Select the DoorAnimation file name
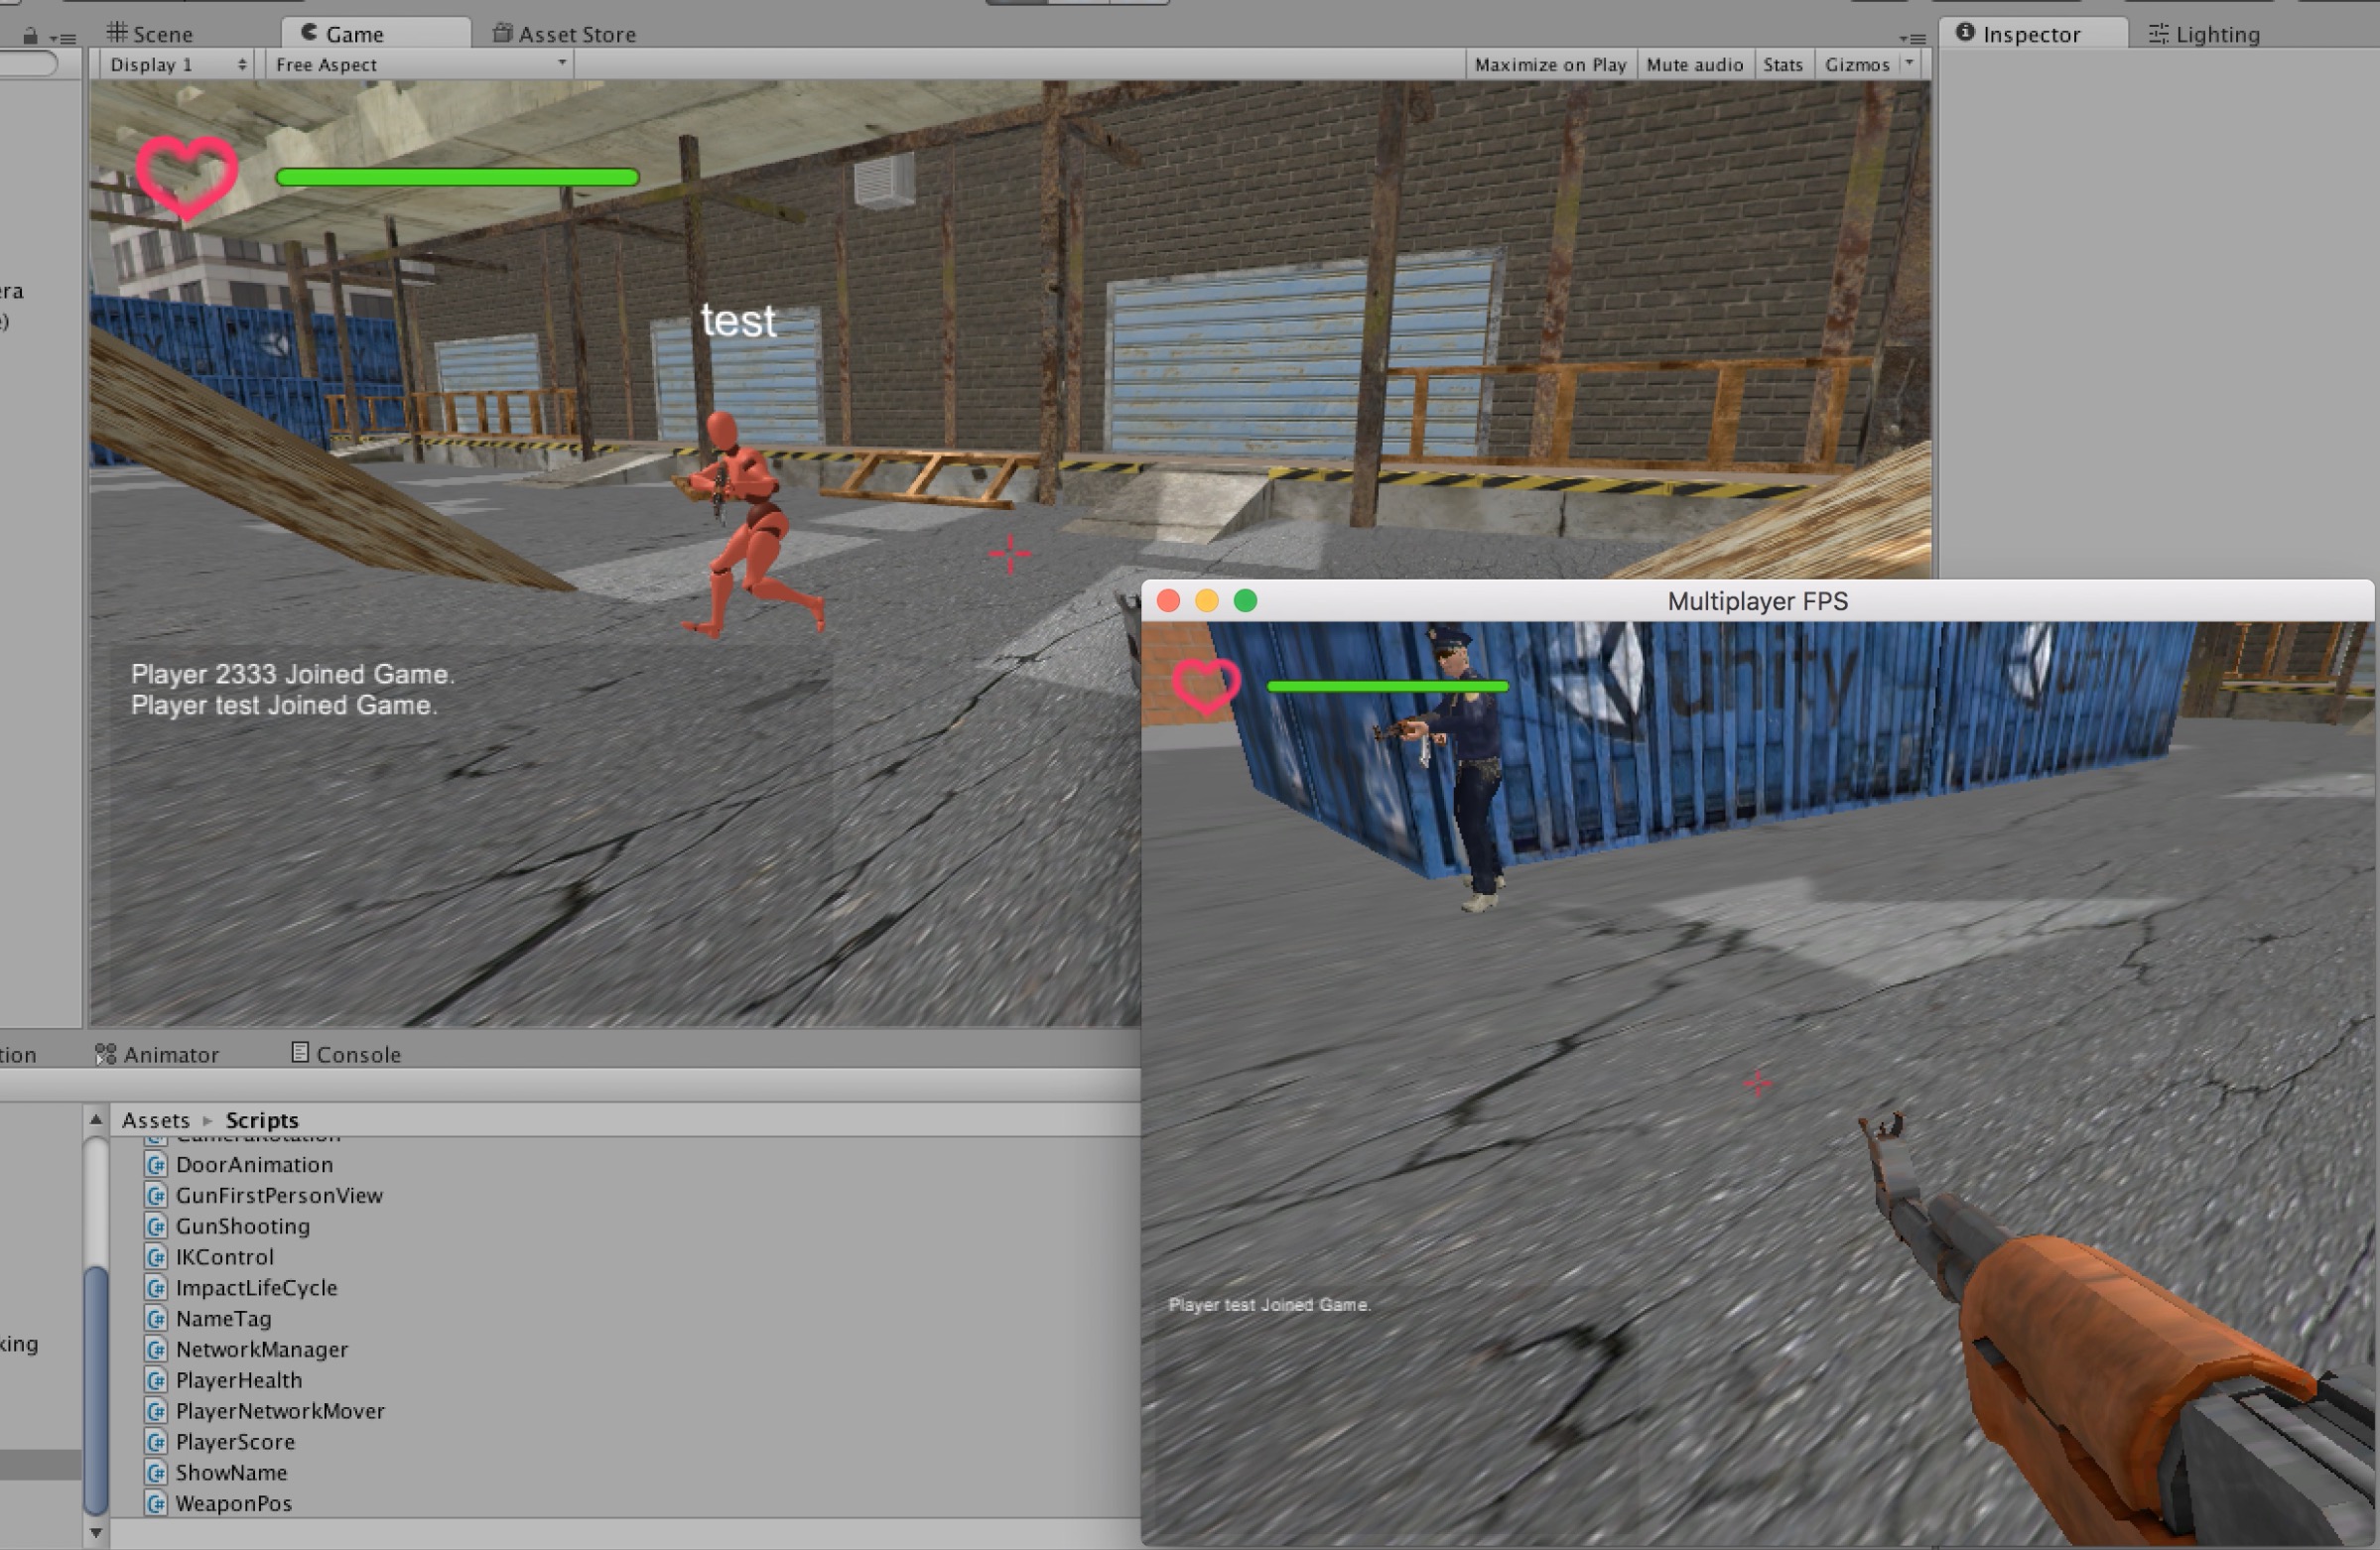 (x=254, y=1165)
